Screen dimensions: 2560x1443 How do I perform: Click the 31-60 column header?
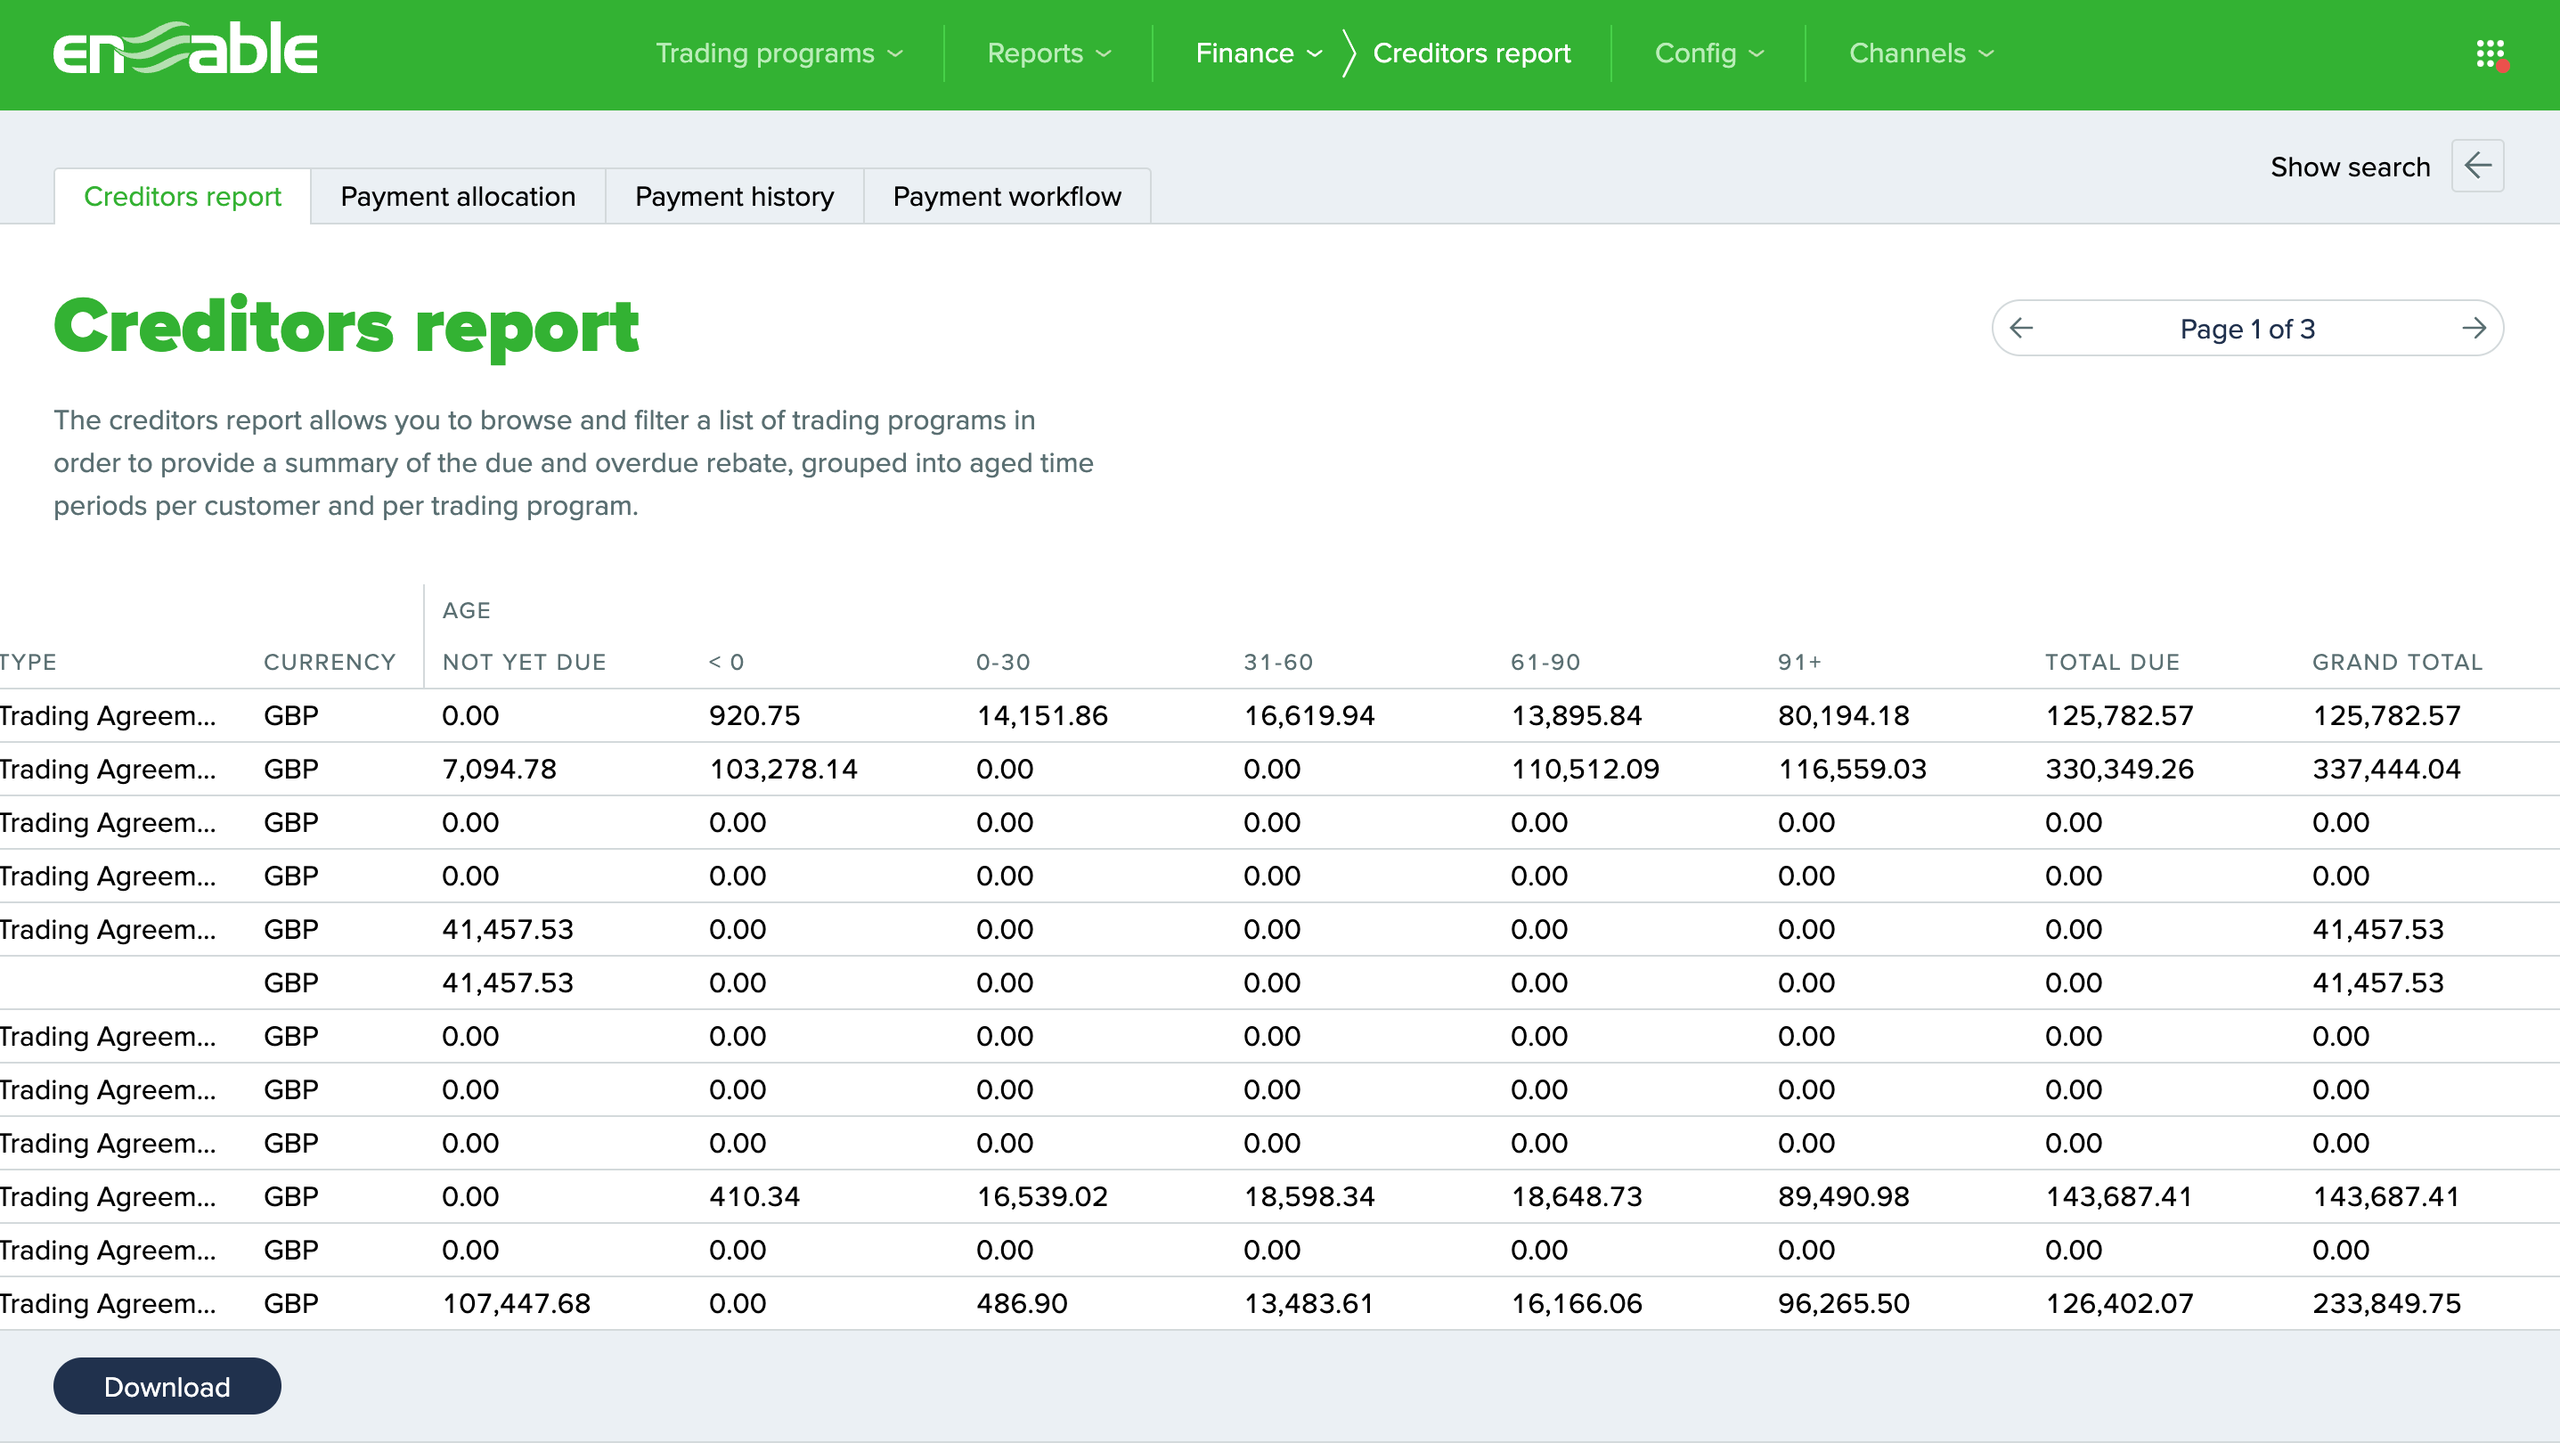(1278, 662)
